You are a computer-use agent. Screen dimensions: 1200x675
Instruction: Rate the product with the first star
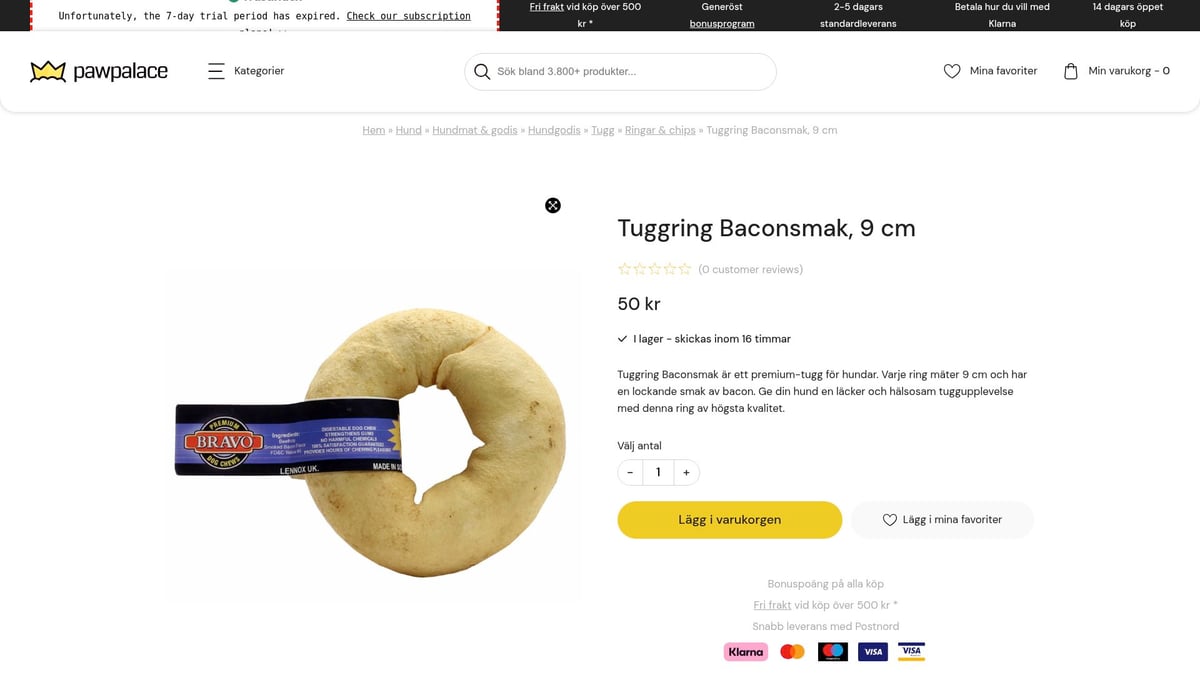[623, 268]
